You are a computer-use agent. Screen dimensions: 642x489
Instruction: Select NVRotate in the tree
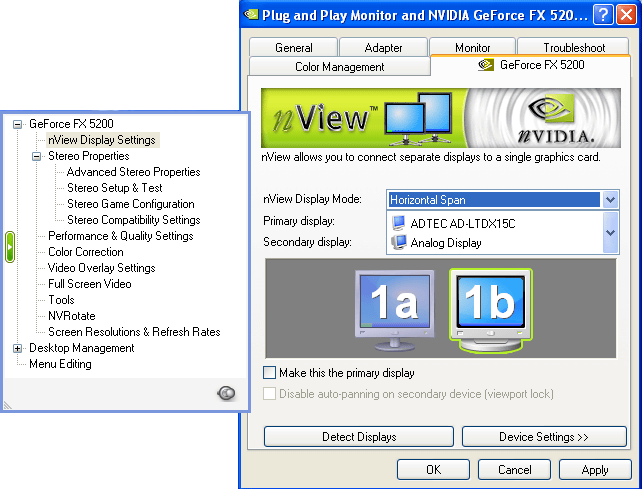pos(72,316)
